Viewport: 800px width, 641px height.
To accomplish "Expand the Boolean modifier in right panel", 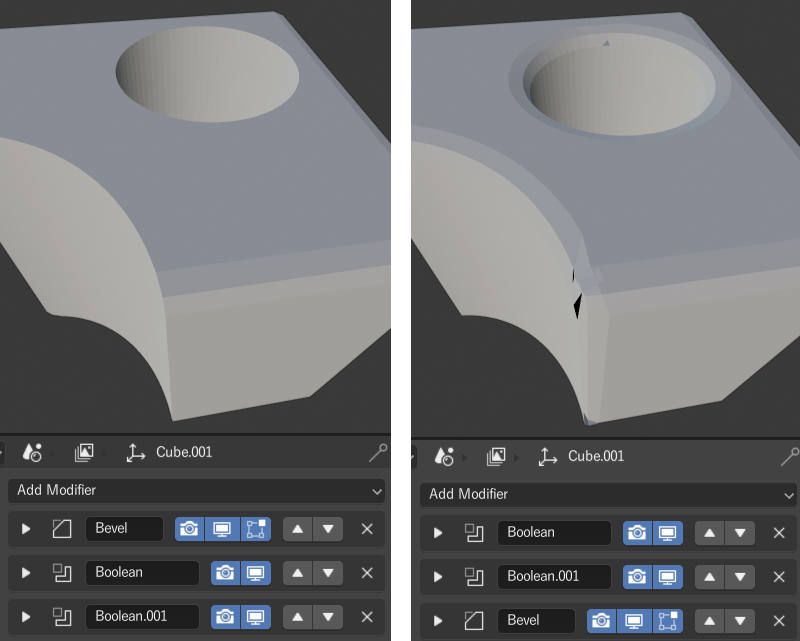I will (437, 533).
